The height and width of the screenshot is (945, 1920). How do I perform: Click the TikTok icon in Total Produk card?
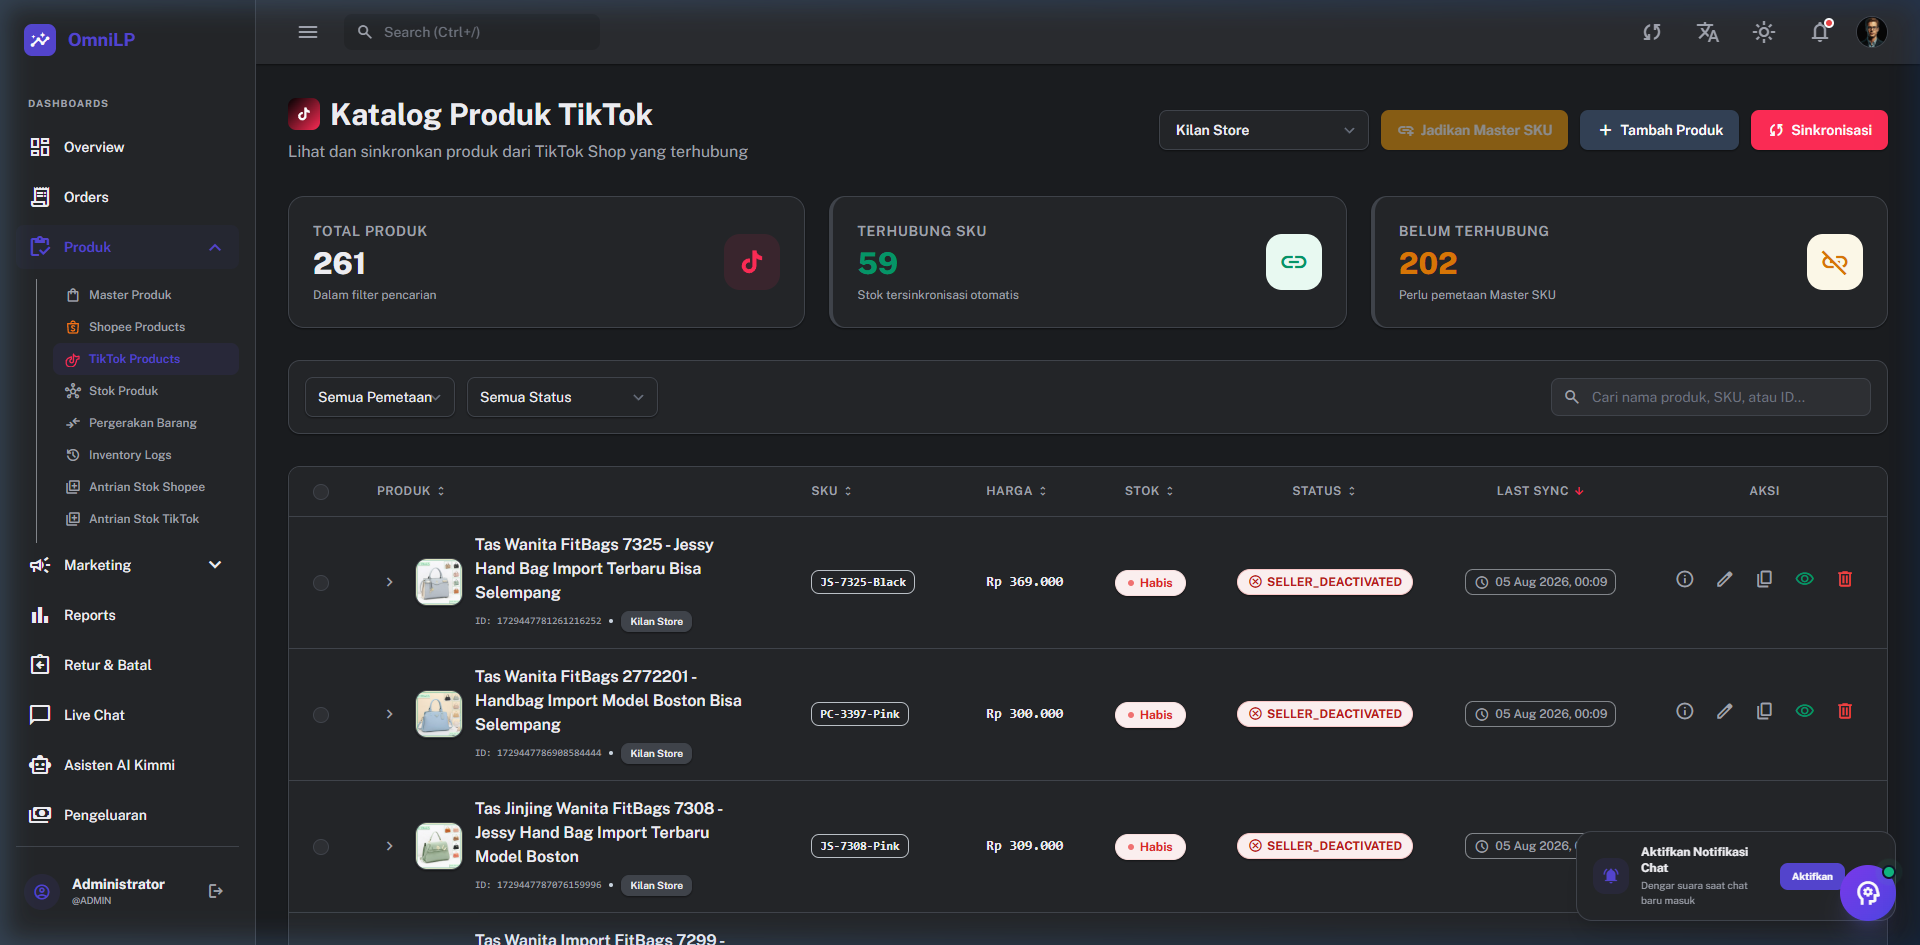752,262
